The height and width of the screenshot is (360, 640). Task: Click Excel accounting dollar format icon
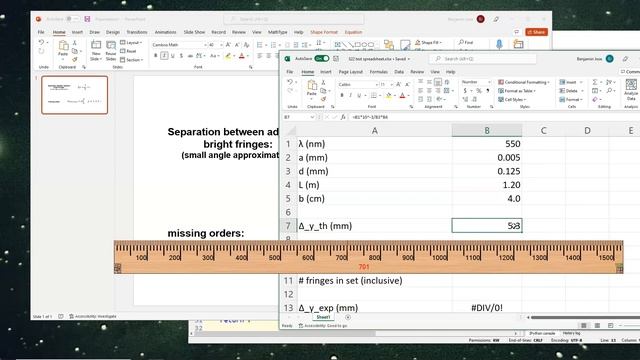464,91
